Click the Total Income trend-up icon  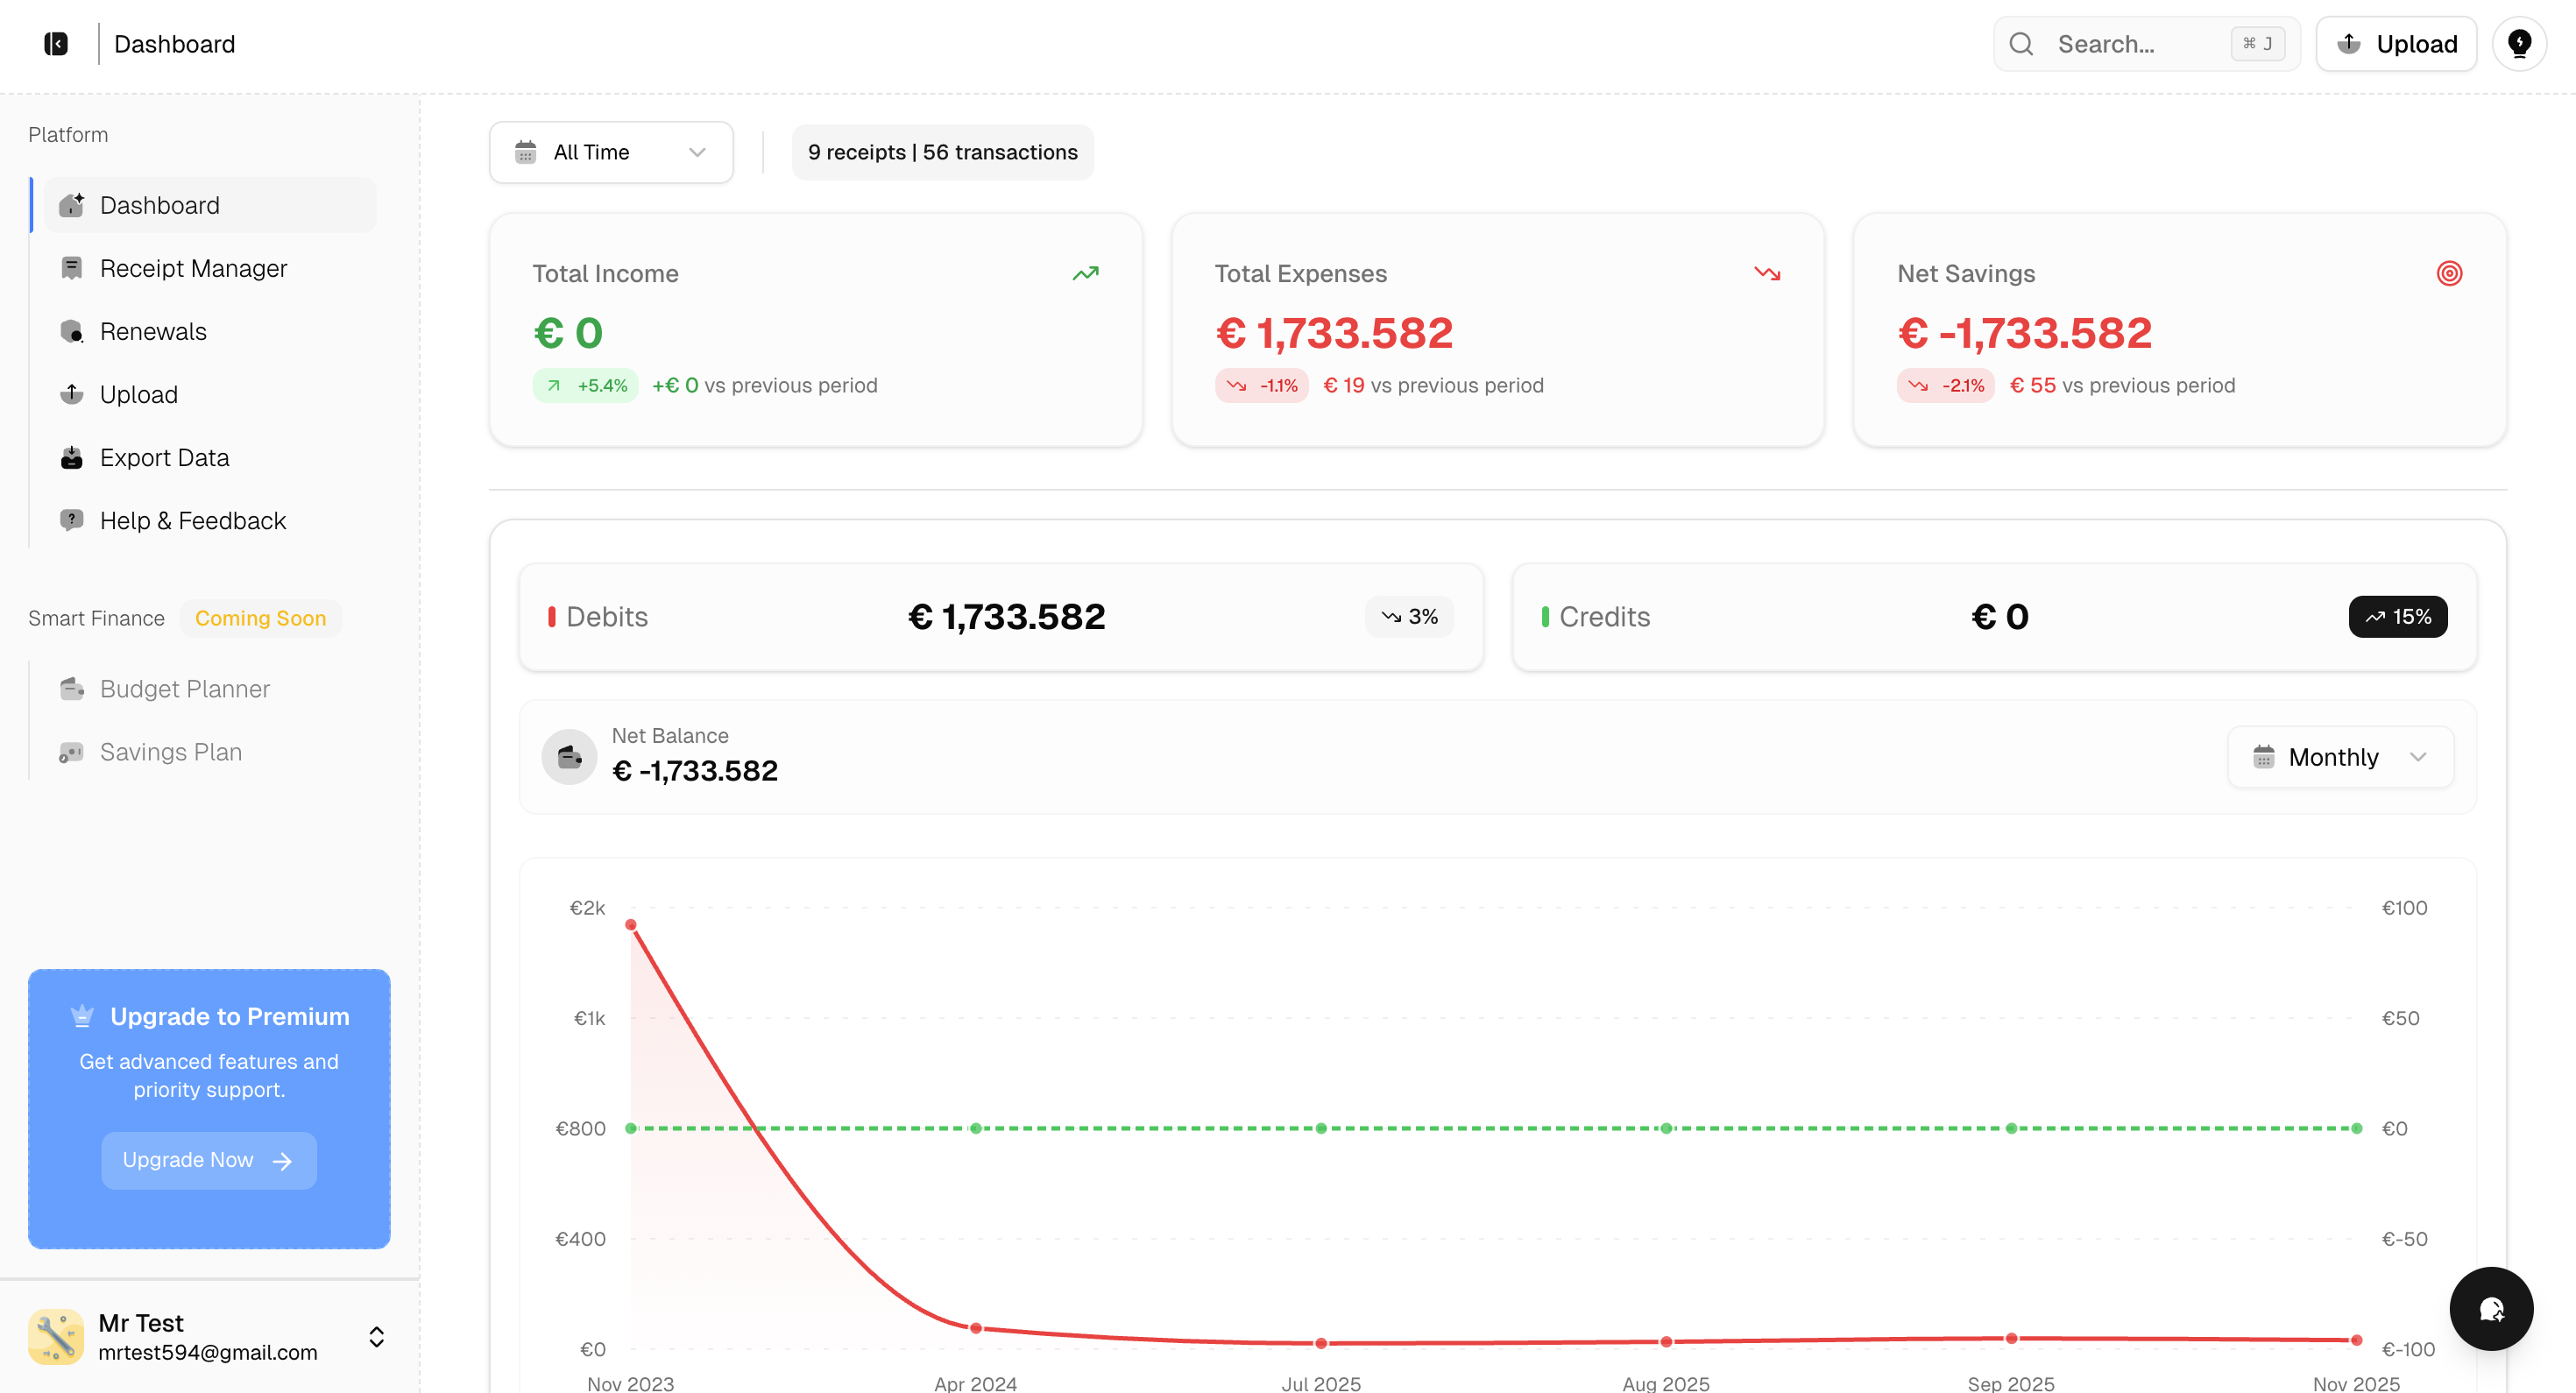pos(1085,273)
